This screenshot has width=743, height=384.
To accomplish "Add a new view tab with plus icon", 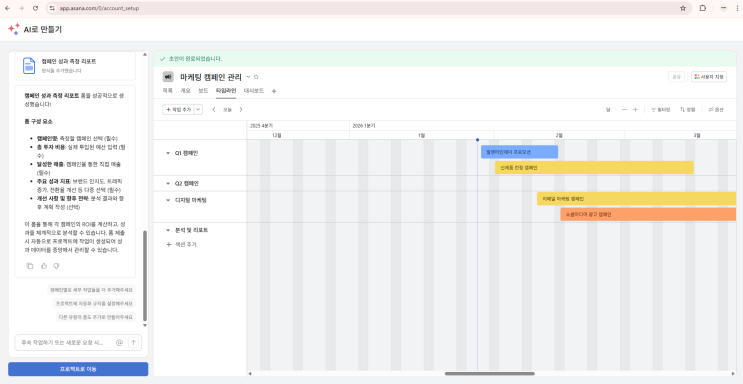I will pos(273,91).
